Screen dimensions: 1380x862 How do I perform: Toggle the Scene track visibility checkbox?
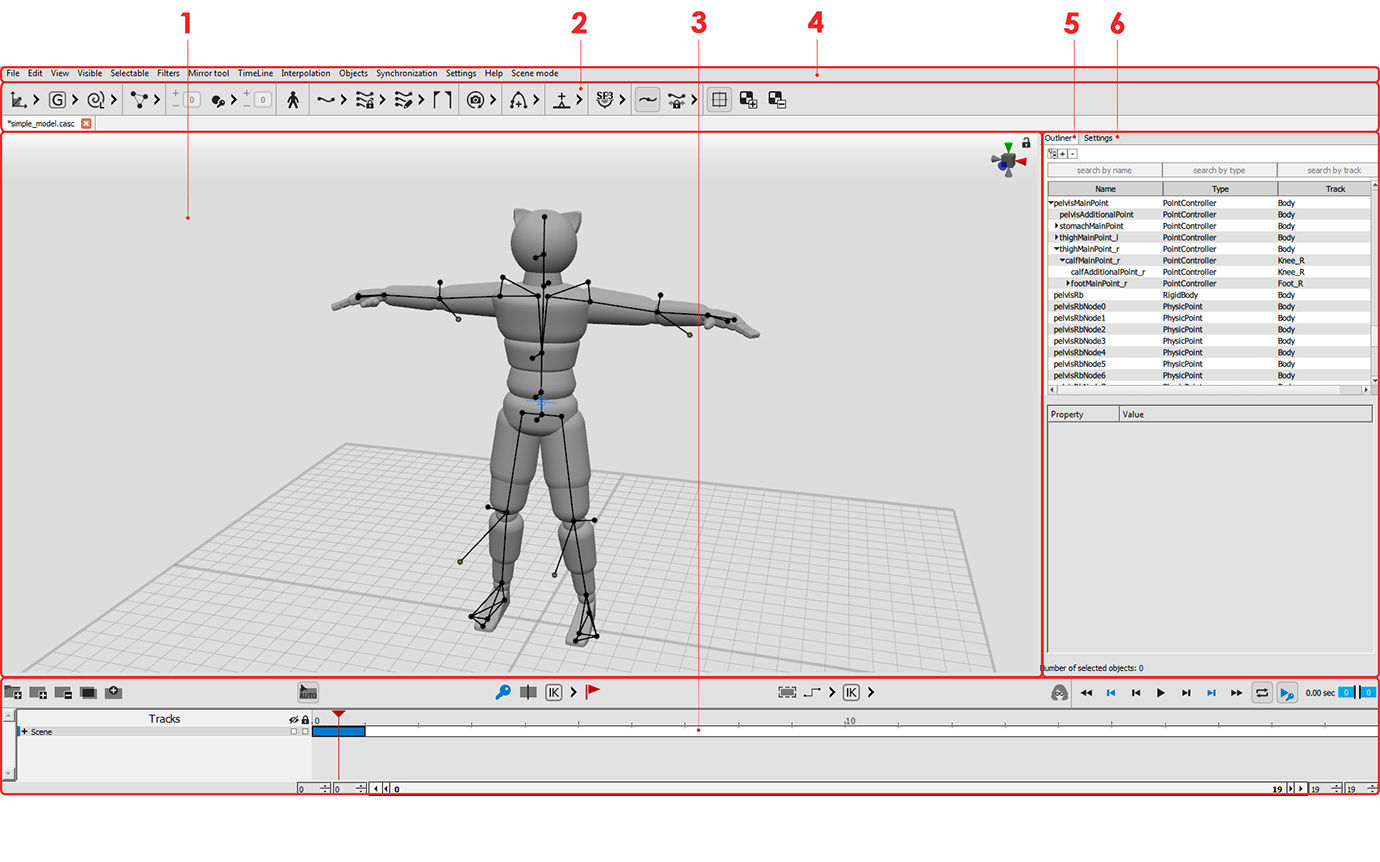click(x=294, y=732)
